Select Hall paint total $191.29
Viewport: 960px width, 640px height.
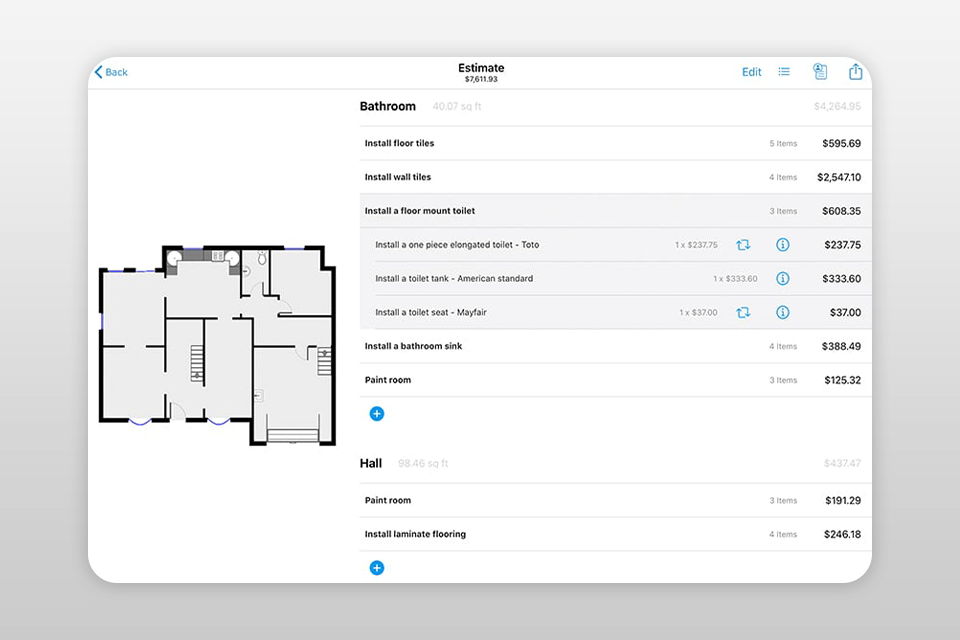pos(843,500)
